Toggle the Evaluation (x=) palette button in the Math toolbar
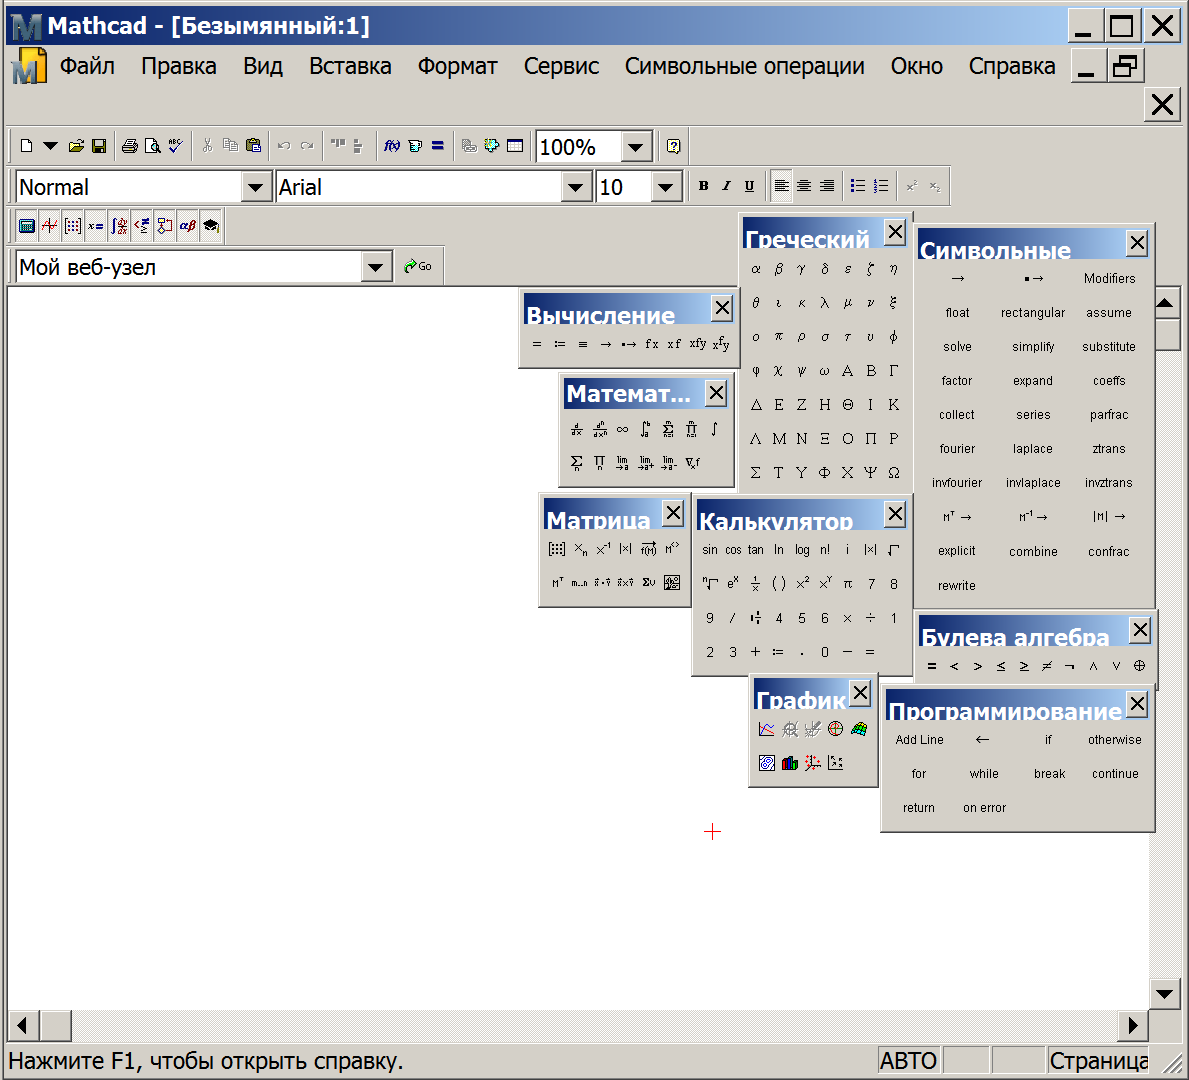This screenshot has width=1189, height=1080. [96, 225]
